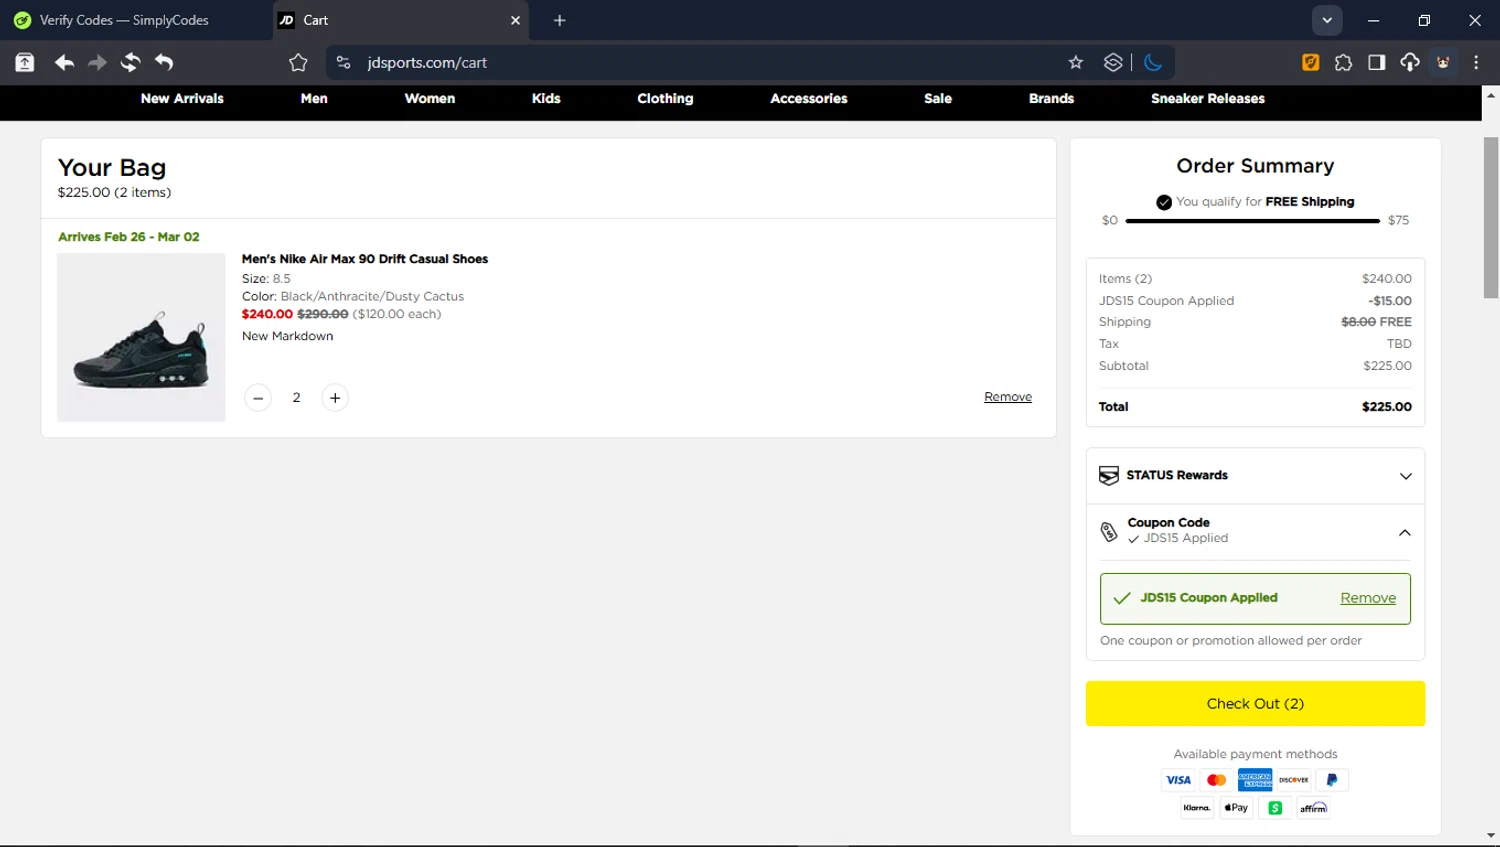Click the free shipping progress bar
Screen dimensions: 1500x847
1252,221
